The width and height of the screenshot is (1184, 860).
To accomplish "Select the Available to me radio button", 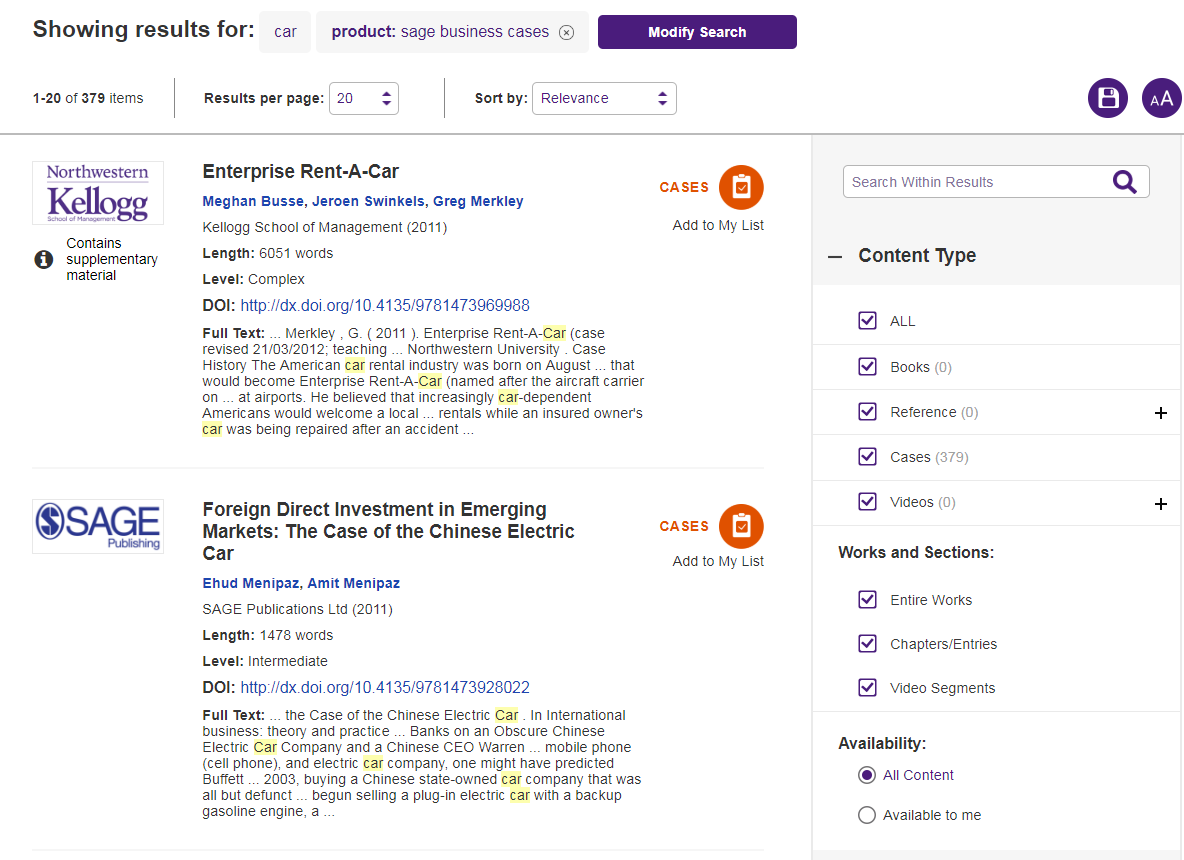I will 867,815.
